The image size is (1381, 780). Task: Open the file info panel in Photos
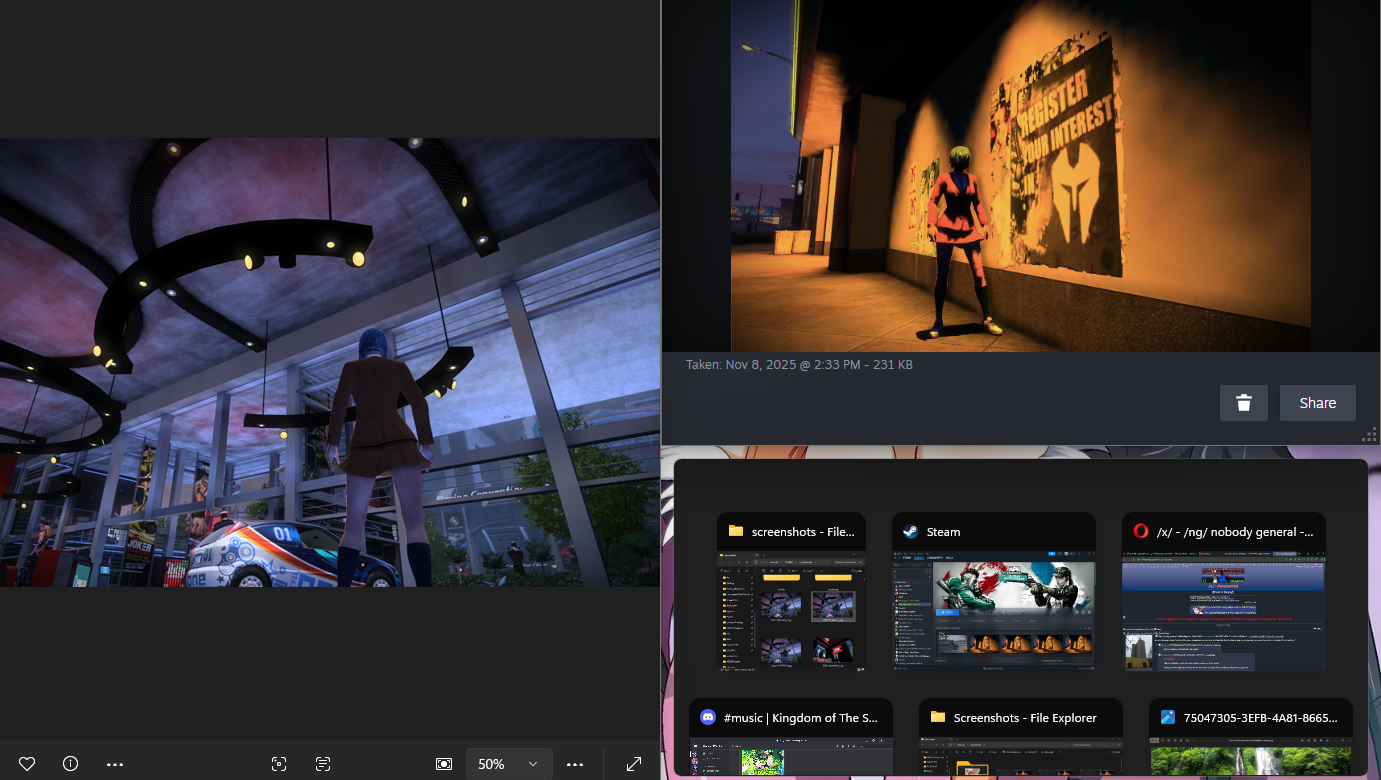(70, 764)
